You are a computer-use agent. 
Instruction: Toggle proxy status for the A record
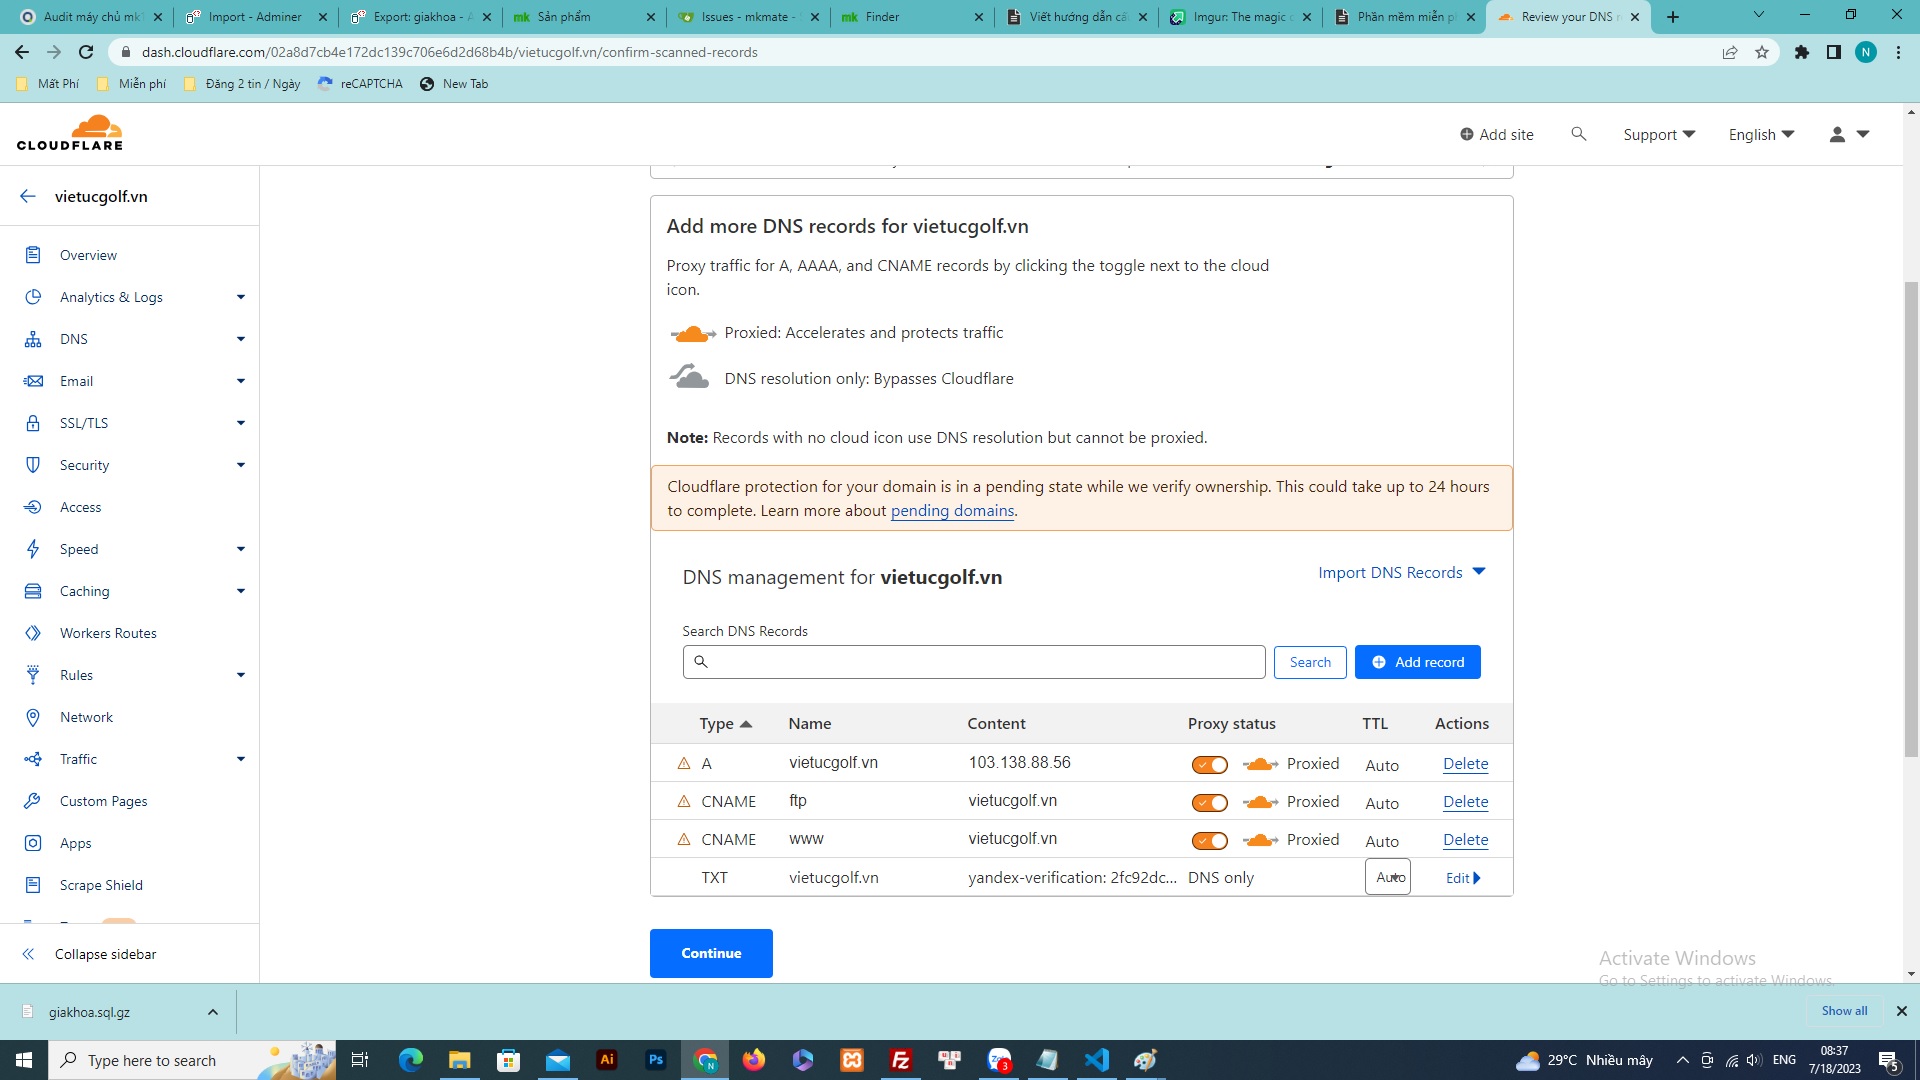(x=1209, y=765)
